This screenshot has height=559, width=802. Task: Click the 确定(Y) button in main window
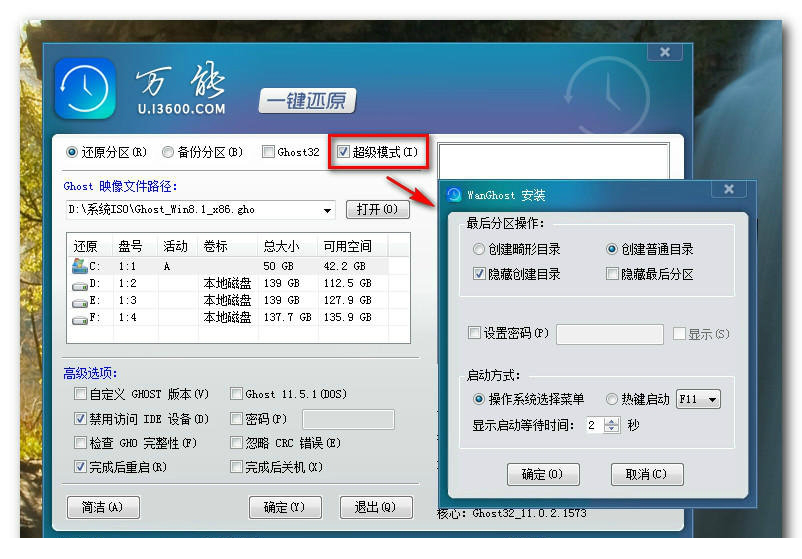point(285,507)
